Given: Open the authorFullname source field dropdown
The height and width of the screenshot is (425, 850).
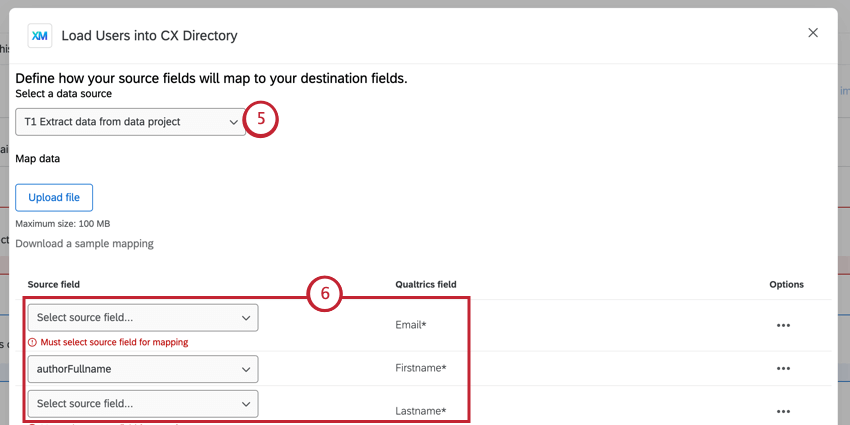Looking at the screenshot, I should click(142, 369).
